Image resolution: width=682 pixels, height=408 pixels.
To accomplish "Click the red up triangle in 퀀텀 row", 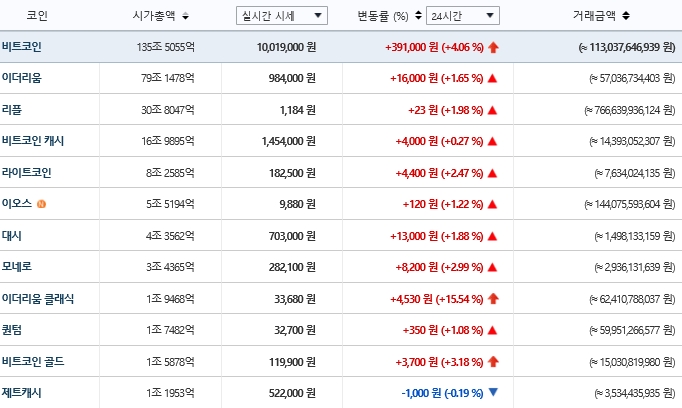I will point(492,331).
